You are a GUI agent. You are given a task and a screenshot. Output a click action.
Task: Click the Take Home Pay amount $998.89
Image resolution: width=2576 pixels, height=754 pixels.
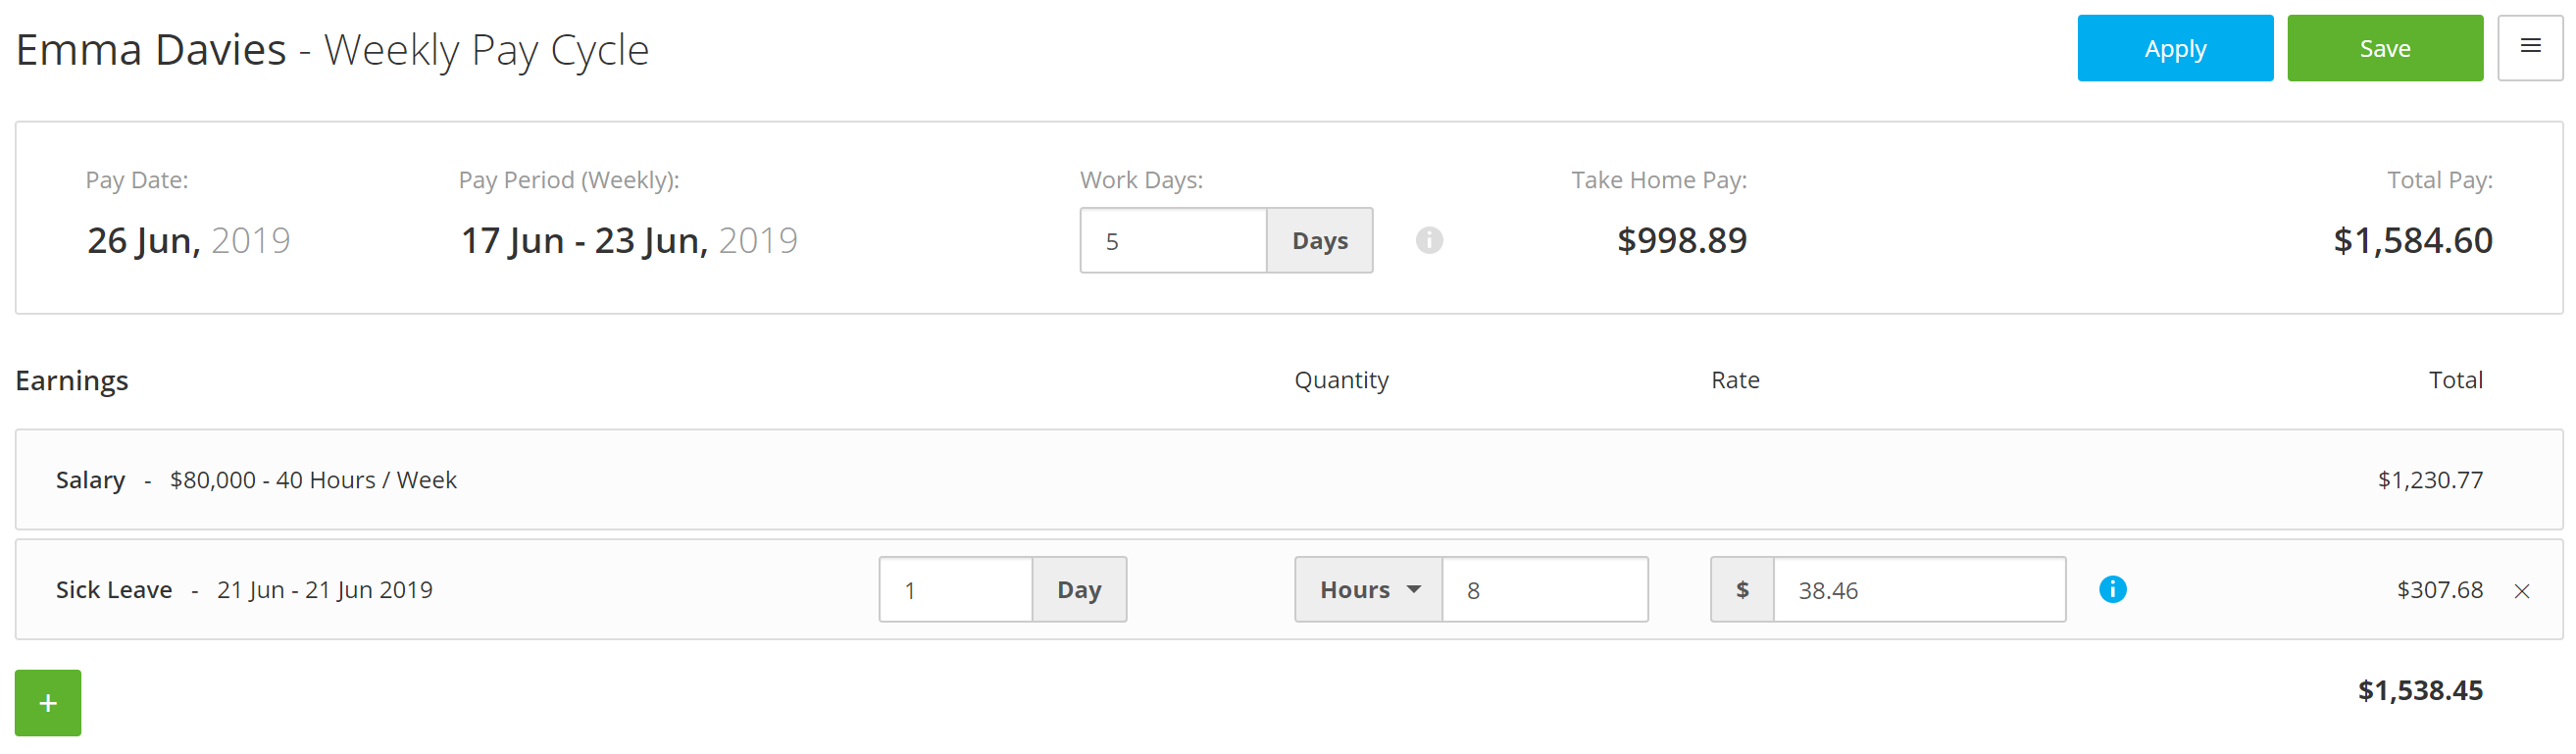(x=1682, y=240)
